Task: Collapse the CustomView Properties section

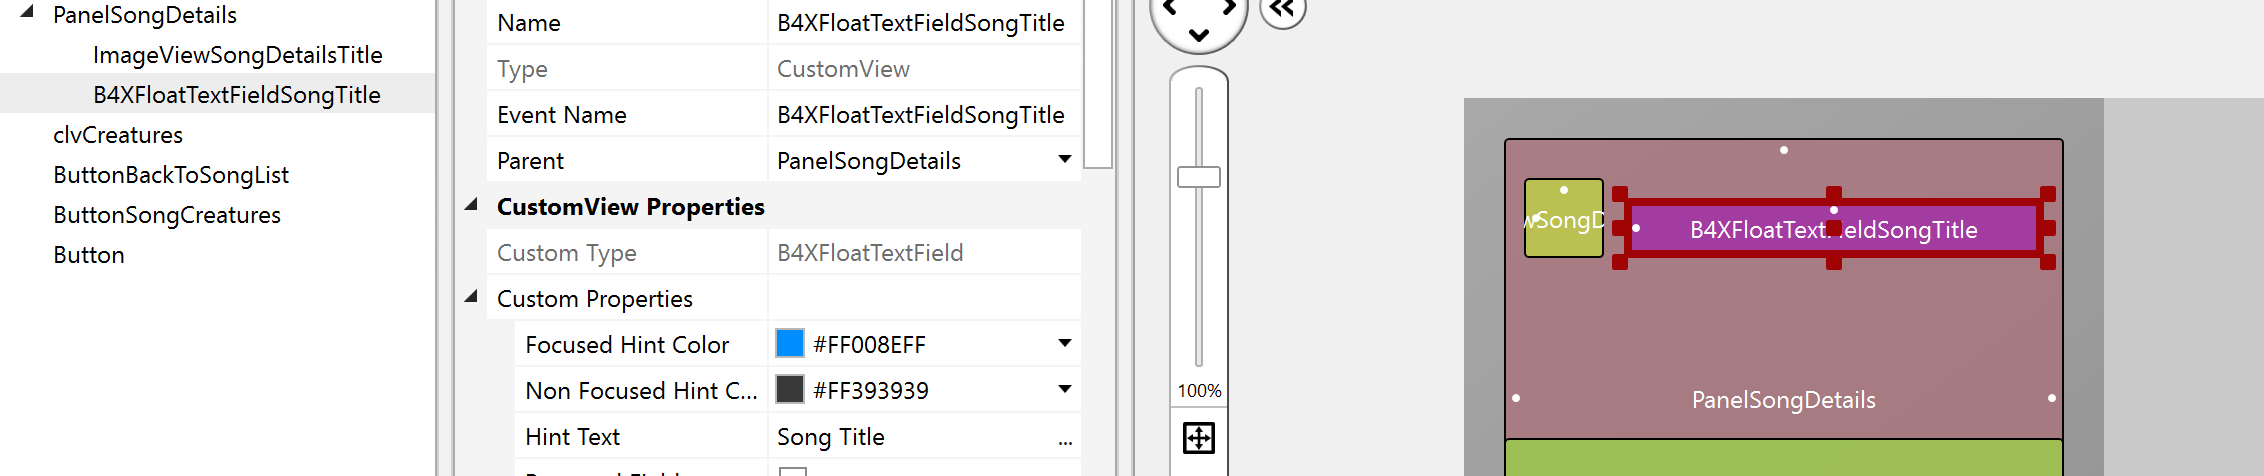Action: coord(471,205)
